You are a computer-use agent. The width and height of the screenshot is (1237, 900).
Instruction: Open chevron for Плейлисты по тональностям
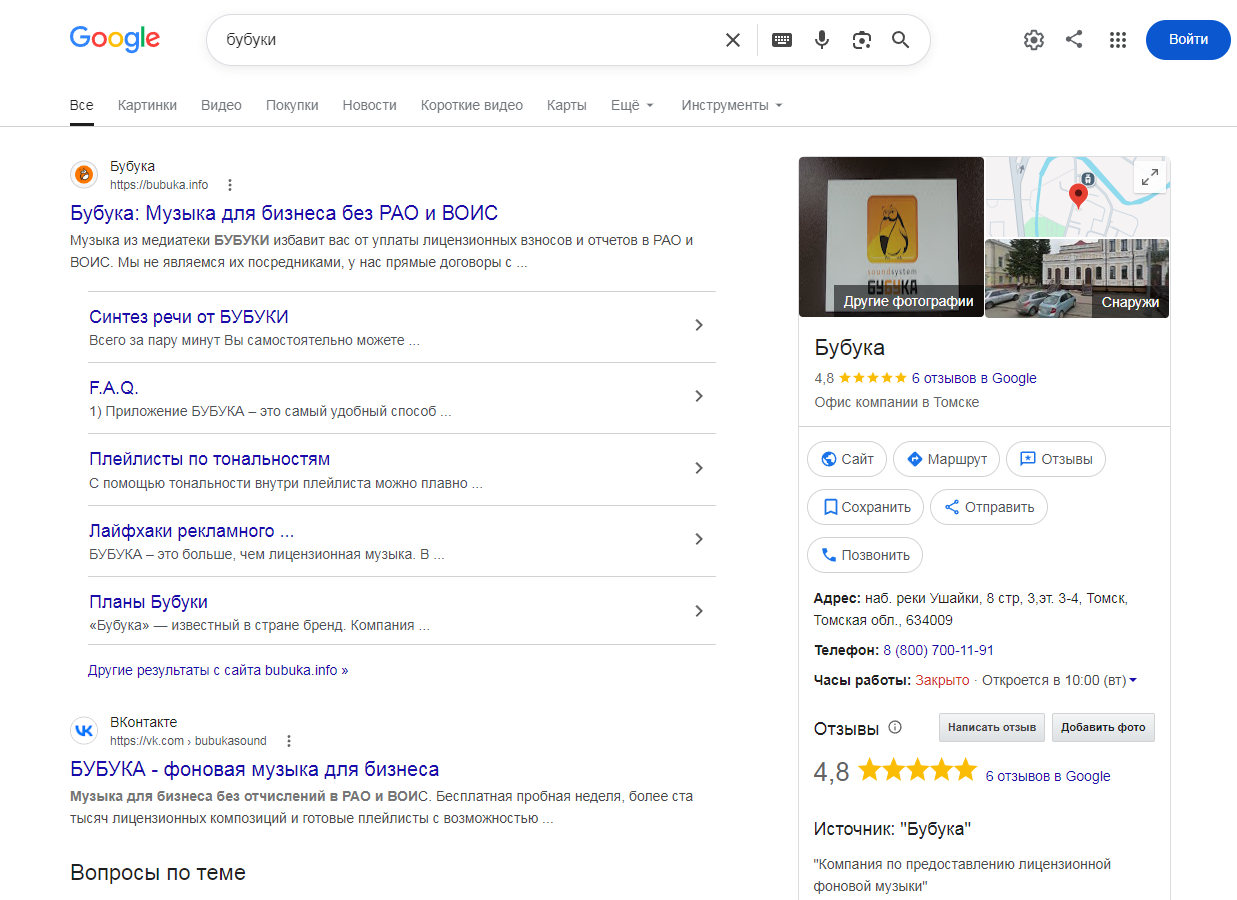pos(699,468)
